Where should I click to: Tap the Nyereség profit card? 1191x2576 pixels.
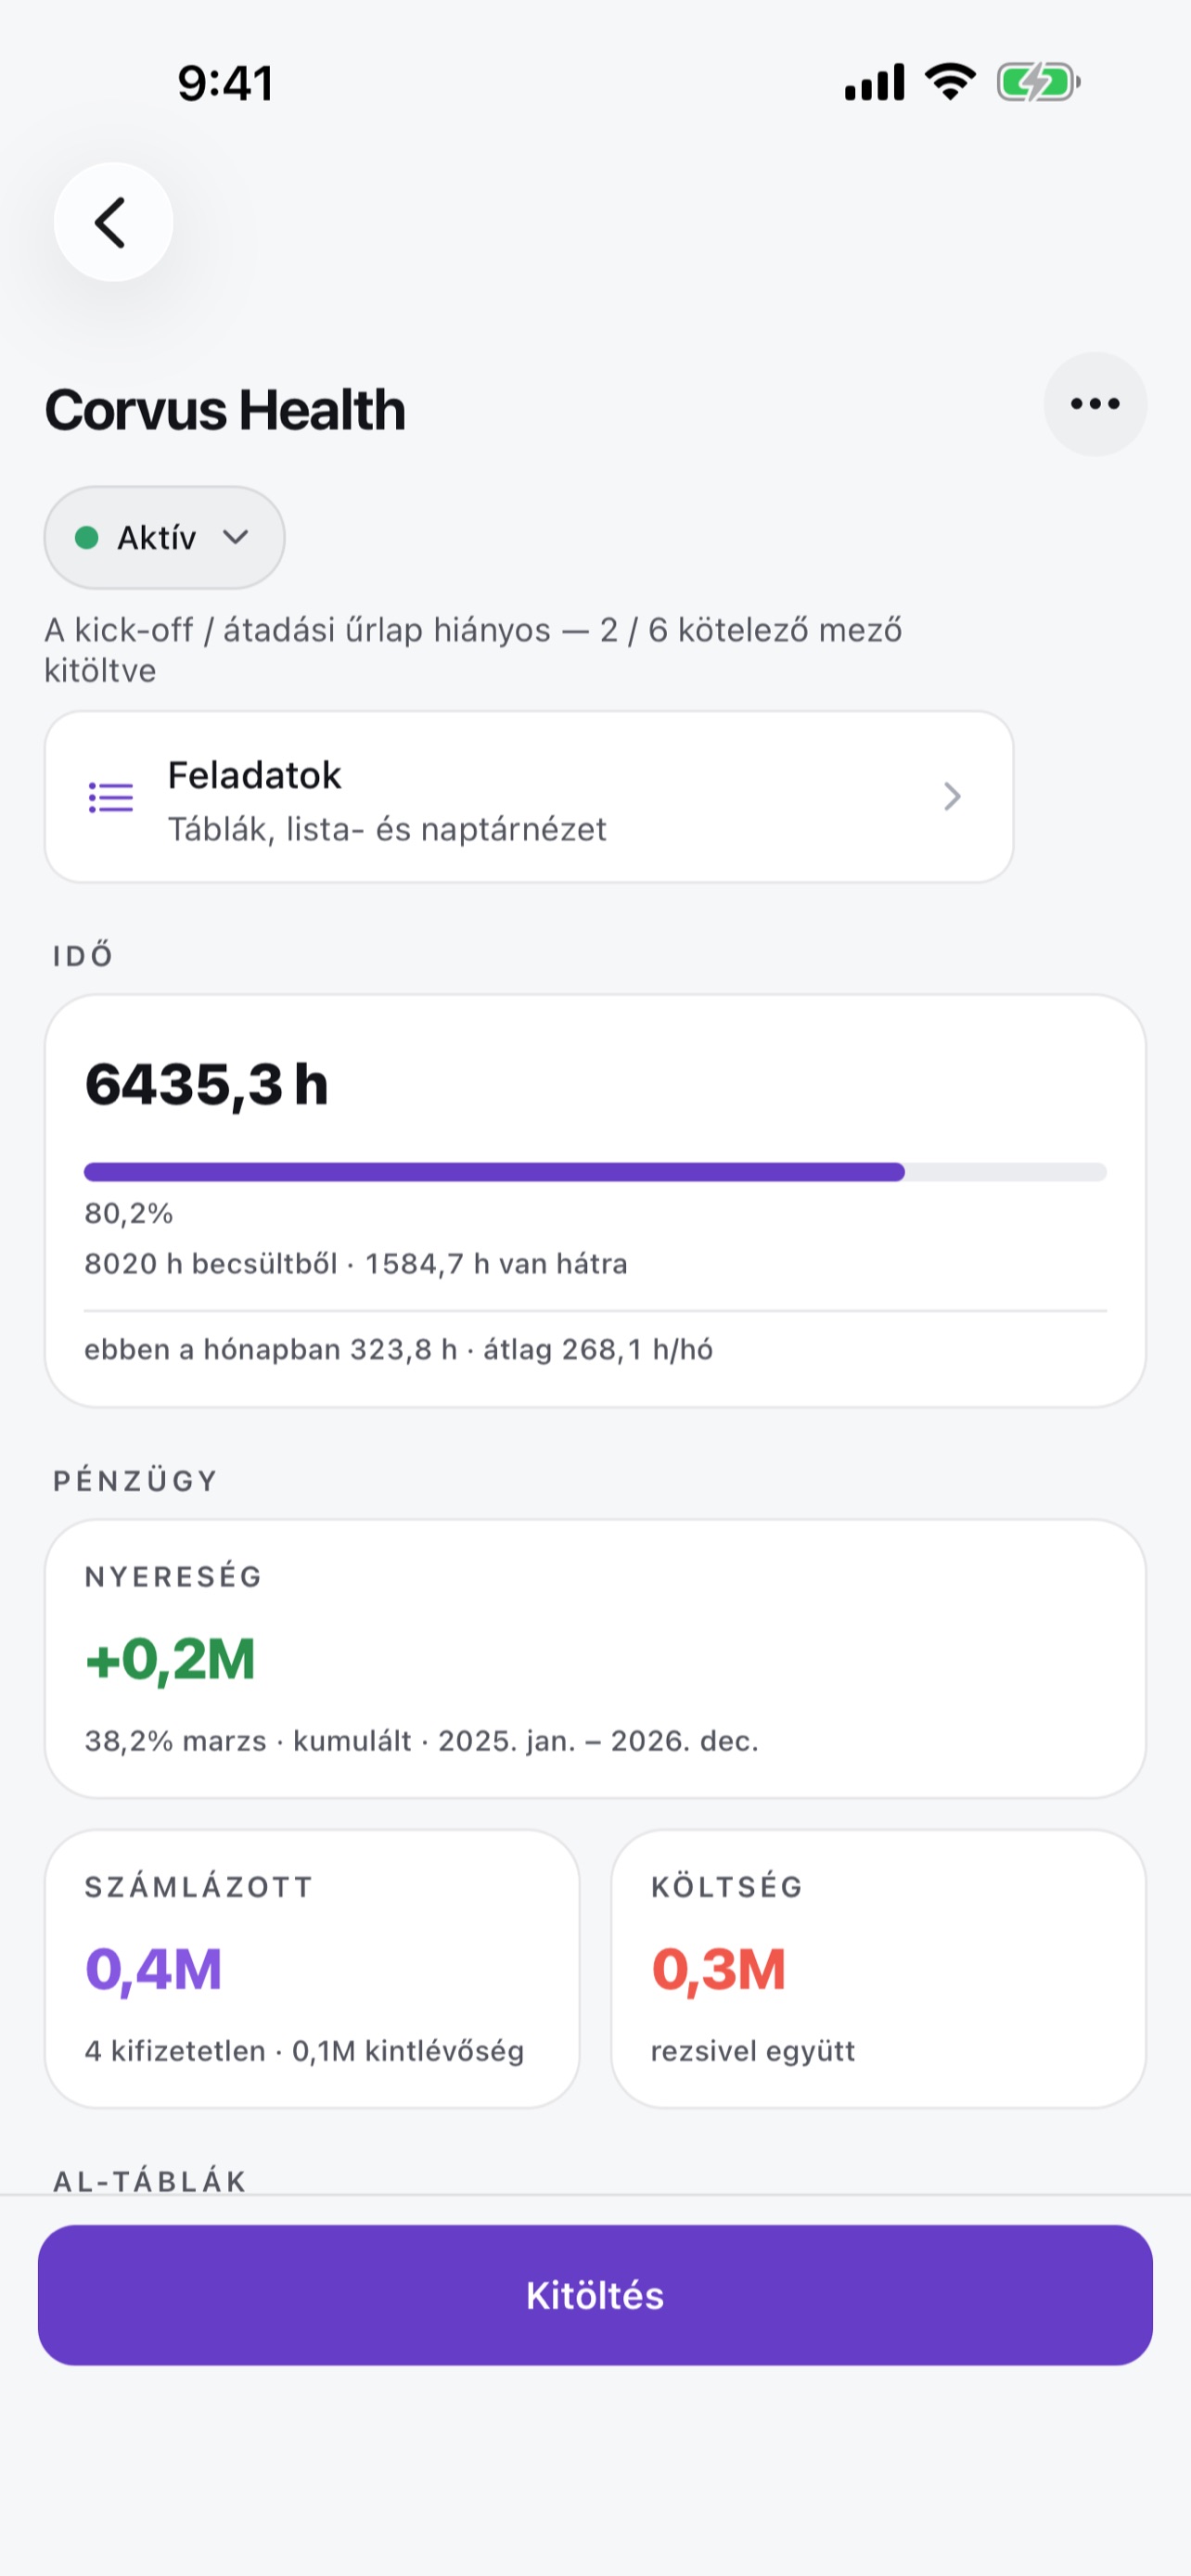(595, 1659)
